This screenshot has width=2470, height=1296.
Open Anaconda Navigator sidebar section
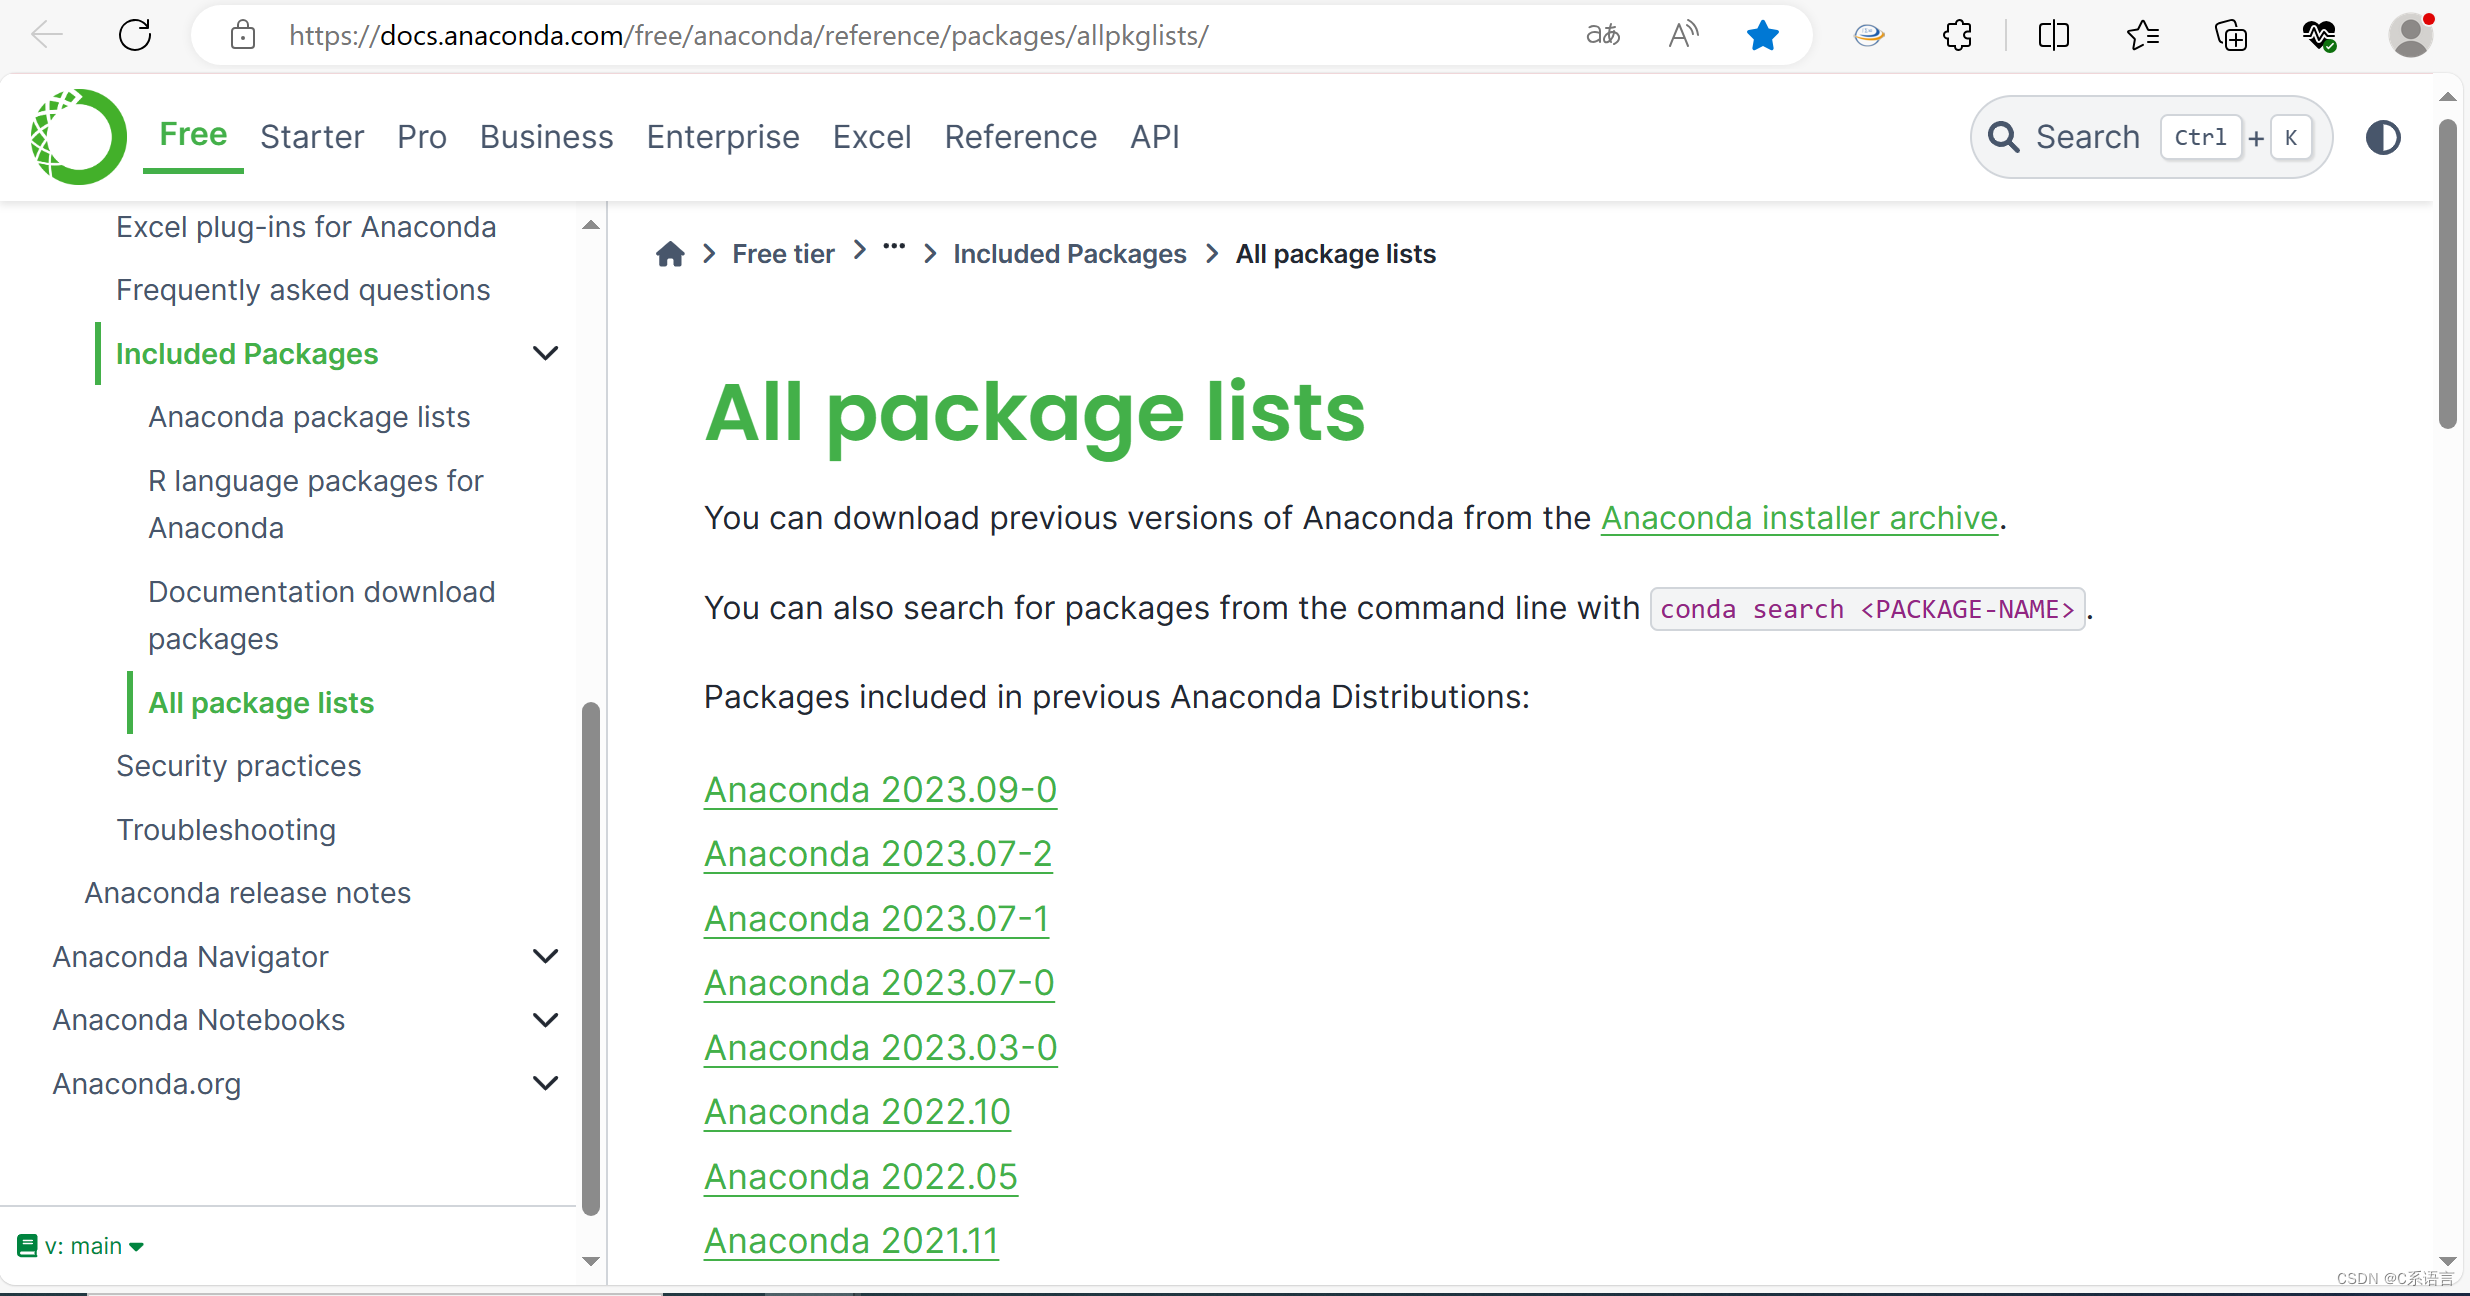(190, 957)
